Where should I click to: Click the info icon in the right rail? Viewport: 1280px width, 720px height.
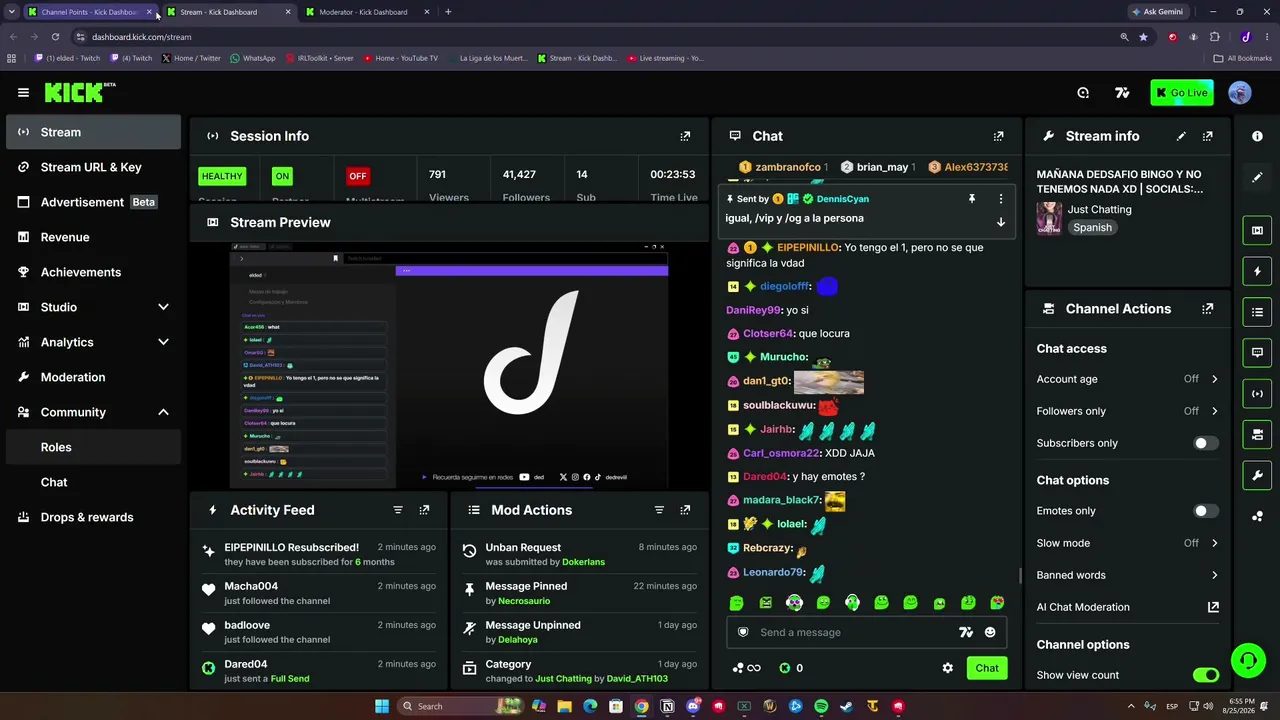pyautogui.click(x=1257, y=136)
